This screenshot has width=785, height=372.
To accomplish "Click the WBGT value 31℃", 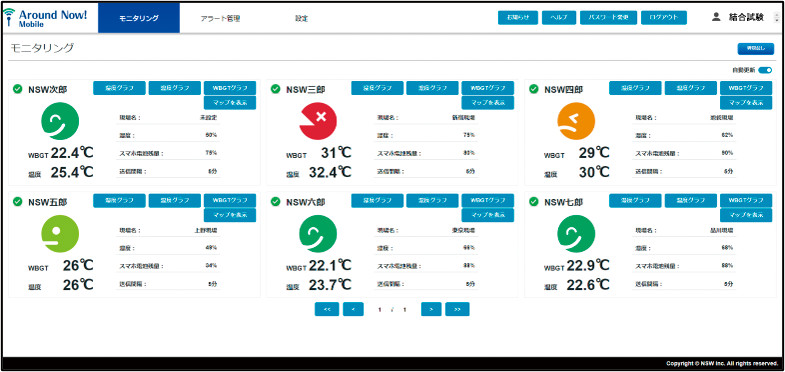I will coord(336,152).
